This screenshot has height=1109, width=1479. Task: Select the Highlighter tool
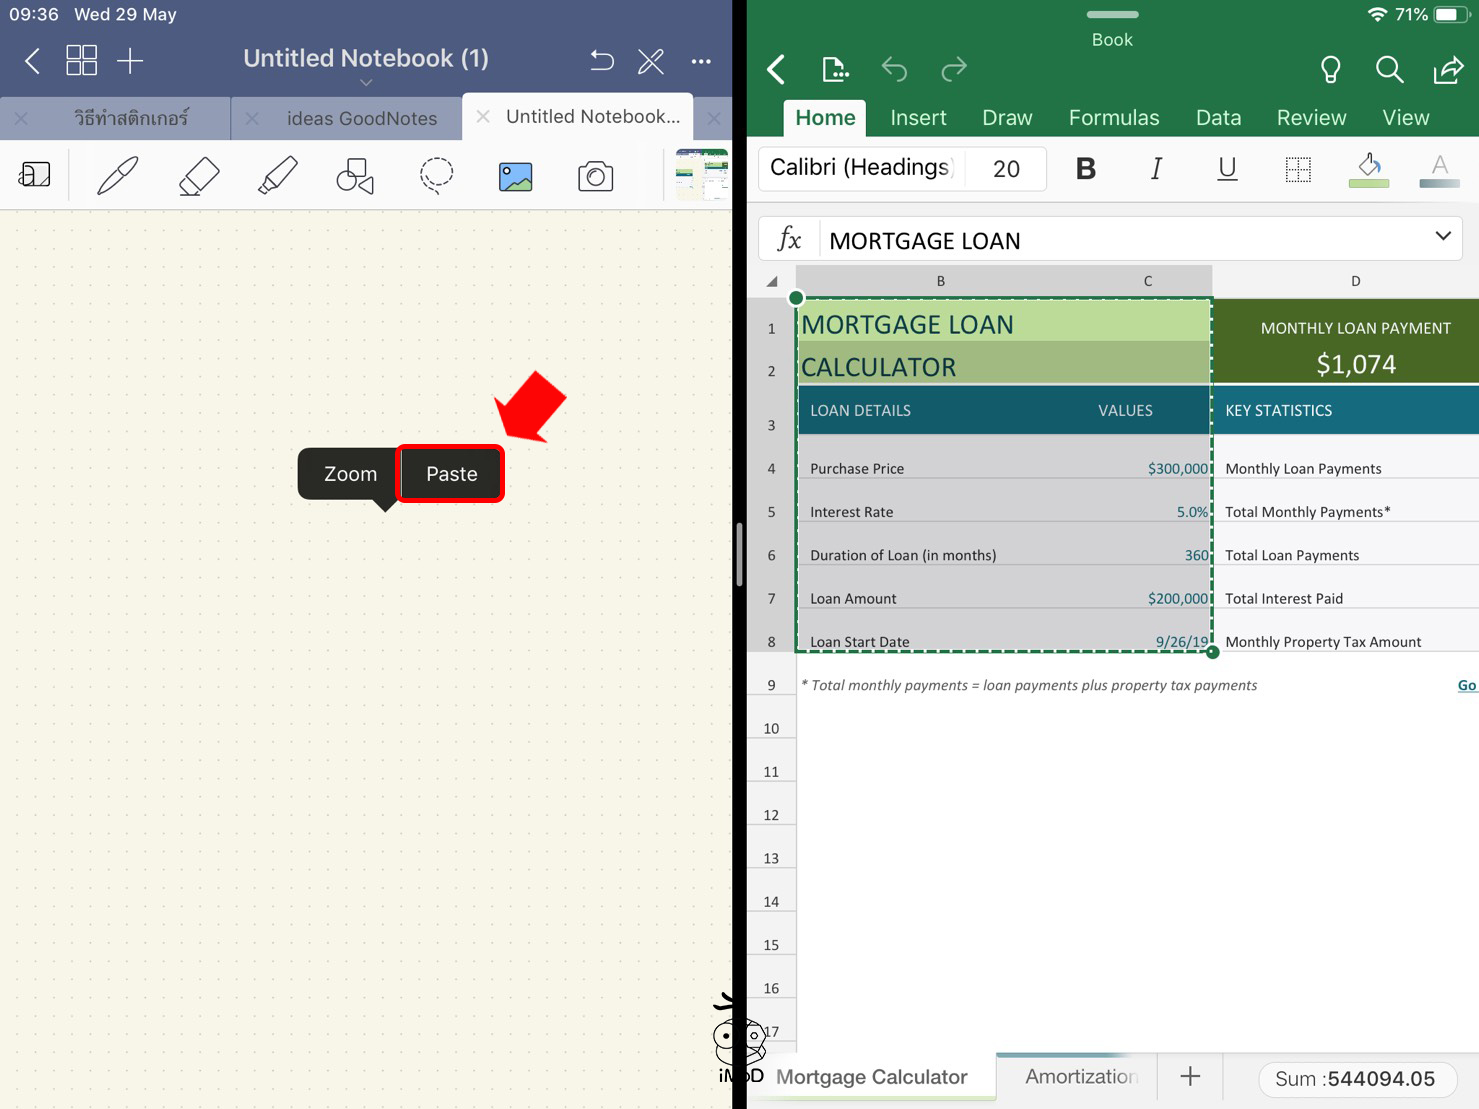tap(277, 176)
